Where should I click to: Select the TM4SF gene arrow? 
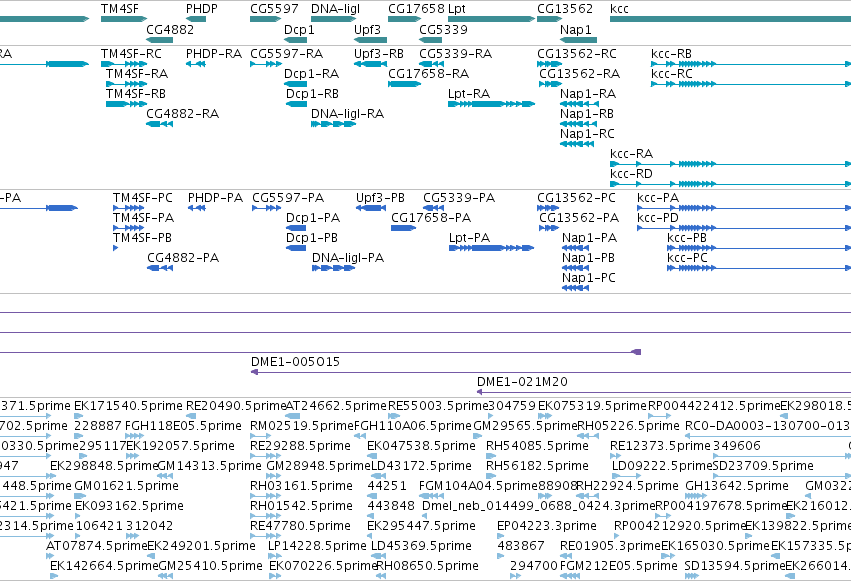[x=124, y=19]
